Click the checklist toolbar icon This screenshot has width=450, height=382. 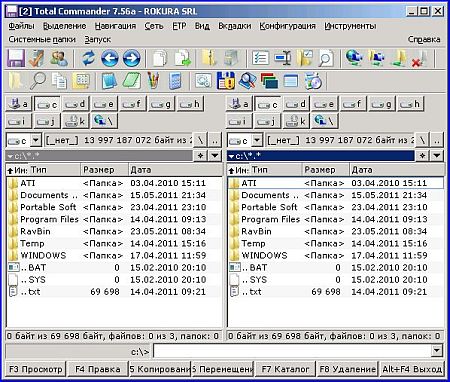(x=260, y=59)
